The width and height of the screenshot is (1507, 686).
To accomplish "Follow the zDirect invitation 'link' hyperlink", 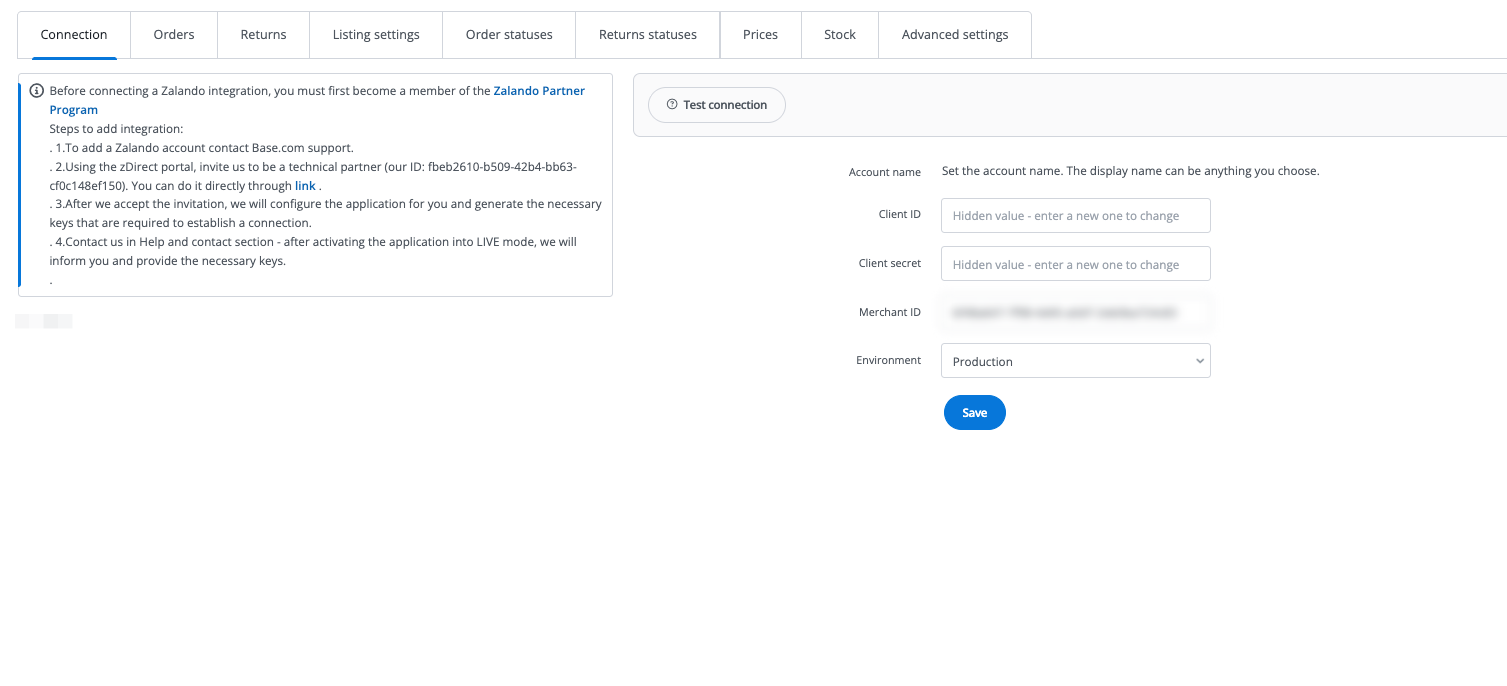I will pyautogui.click(x=305, y=186).
